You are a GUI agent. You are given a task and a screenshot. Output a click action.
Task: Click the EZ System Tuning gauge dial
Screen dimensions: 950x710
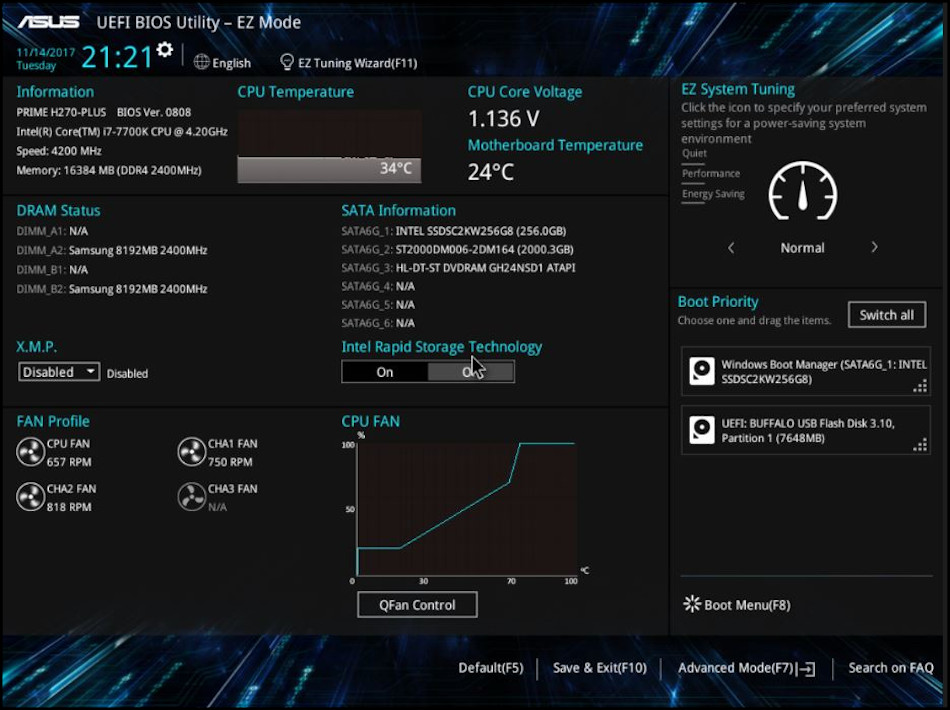pyautogui.click(x=803, y=191)
